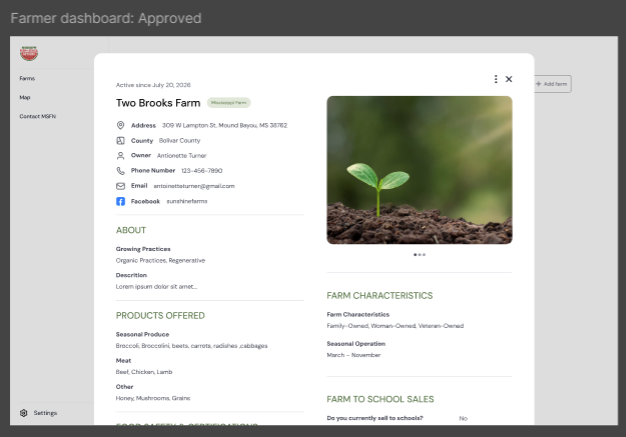Click the PRODUCTS OFFERED heading
Image resolution: width=626 pixels, height=437 pixels.
(x=160, y=316)
